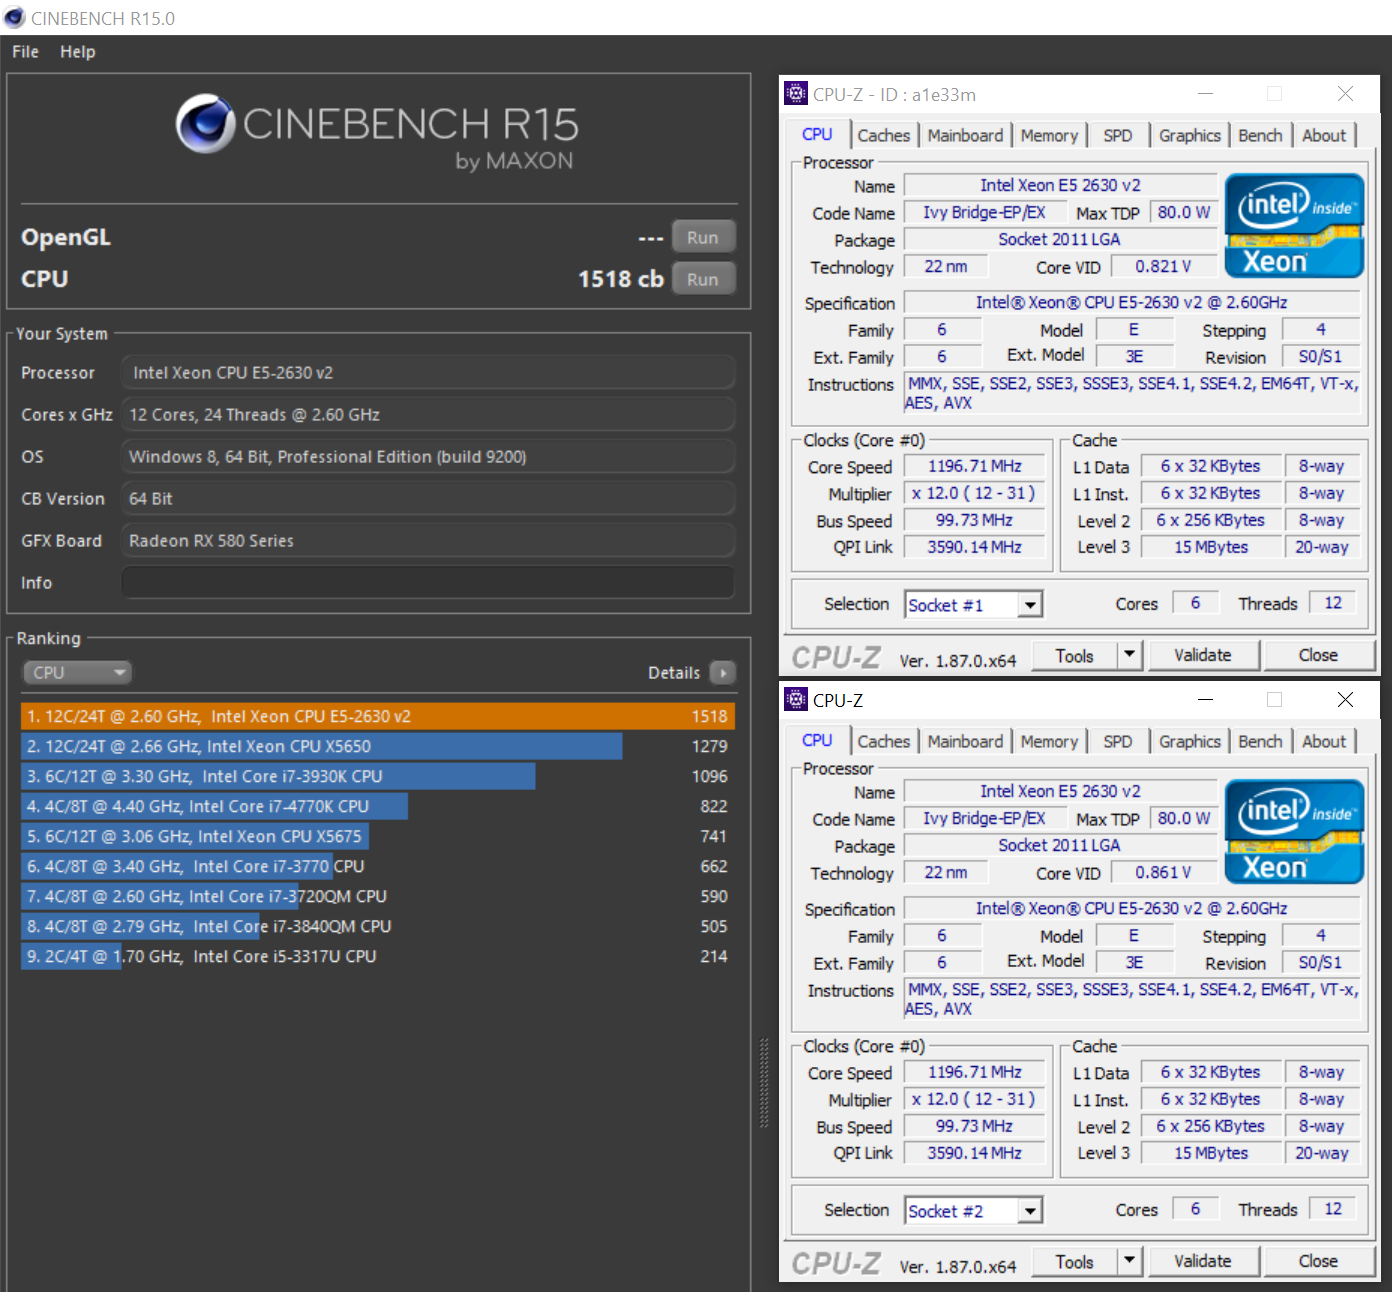Select ranking row Intel Core i7-3930K
The height and width of the screenshot is (1292, 1392).
[x=378, y=776]
